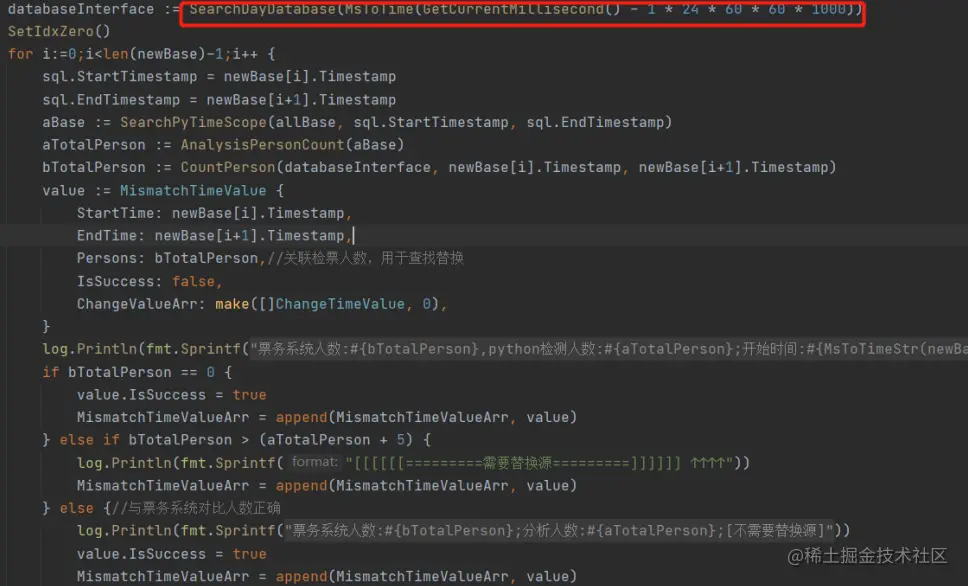
Task: Click the aBase variable declaration
Action: pos(64,122)
